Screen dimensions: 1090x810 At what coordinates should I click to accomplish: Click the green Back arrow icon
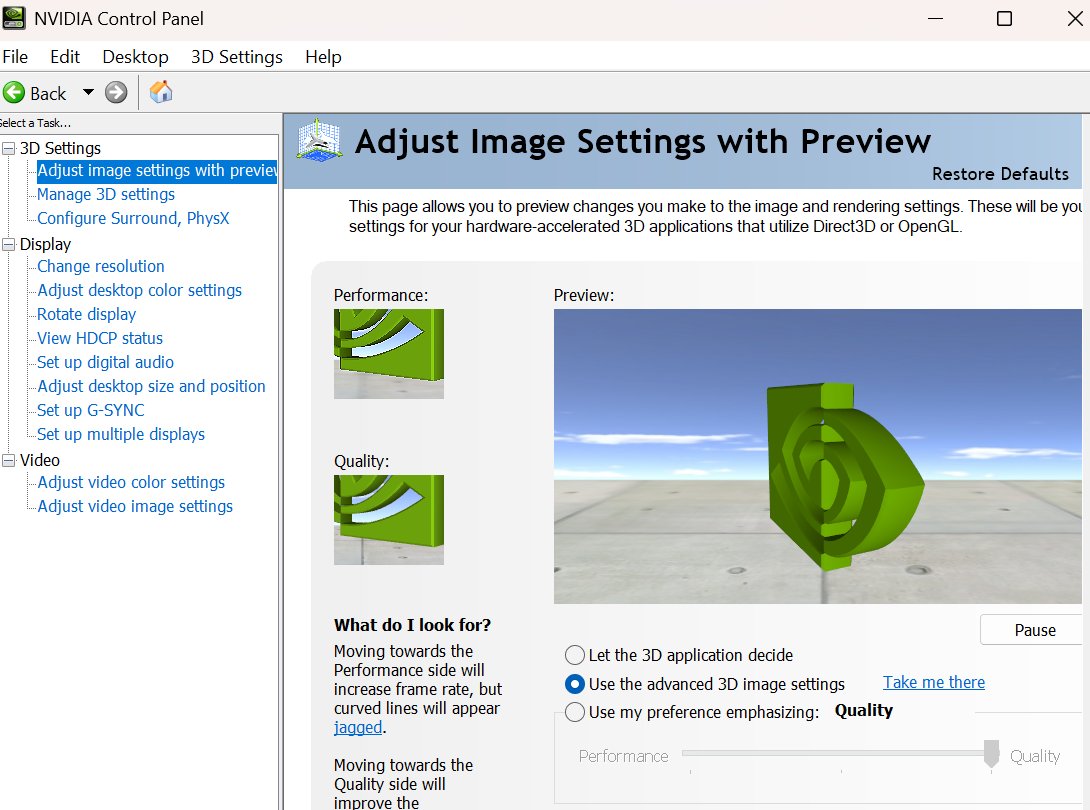[x=14, y=92]
